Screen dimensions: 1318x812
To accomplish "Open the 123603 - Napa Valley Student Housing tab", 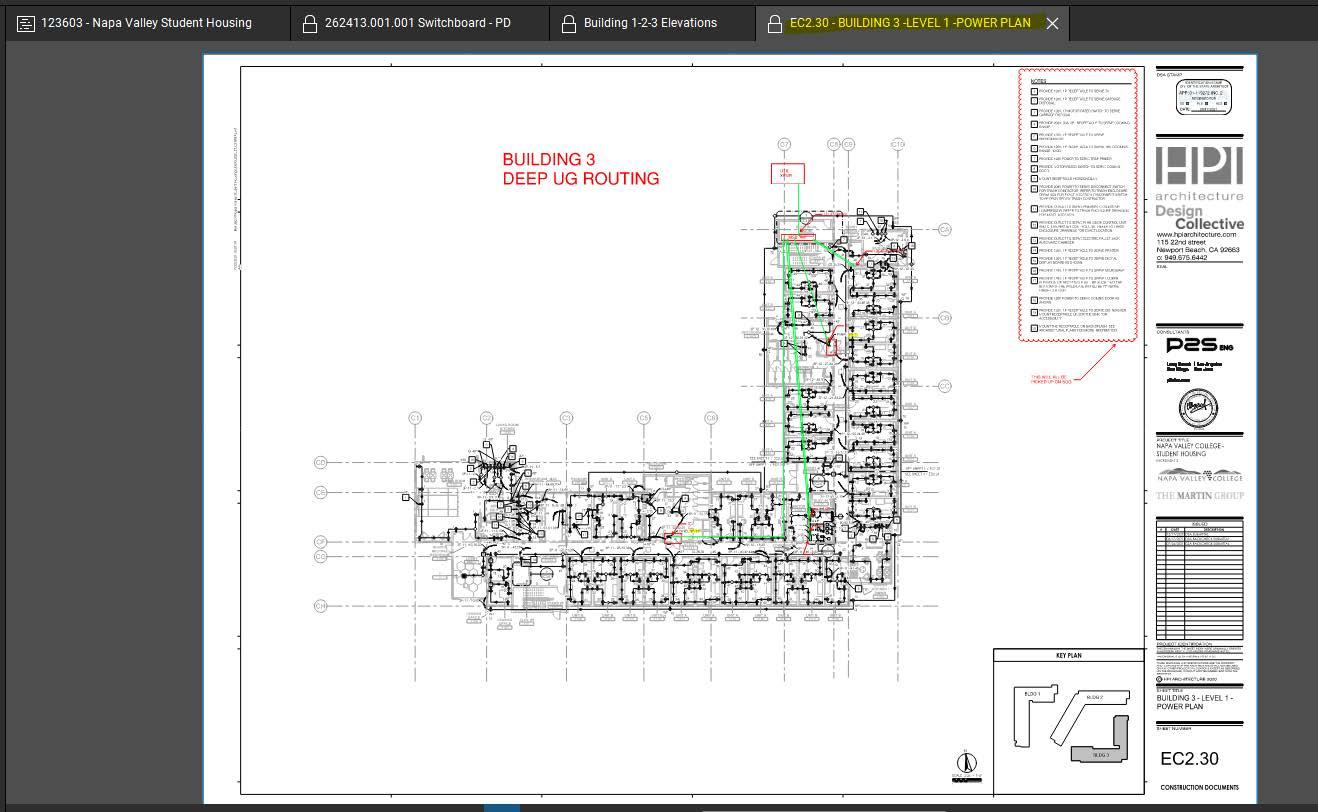I will click(x=146, y=23).
